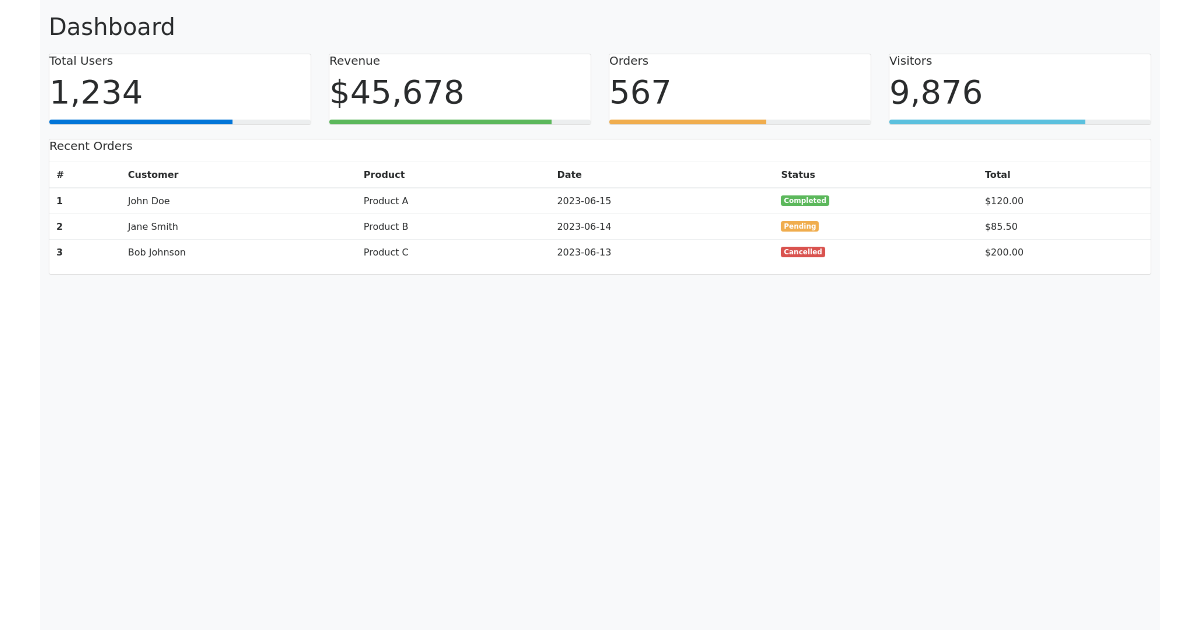Click the Completed status badge
1200x630 pixels.
pos(805,200)
